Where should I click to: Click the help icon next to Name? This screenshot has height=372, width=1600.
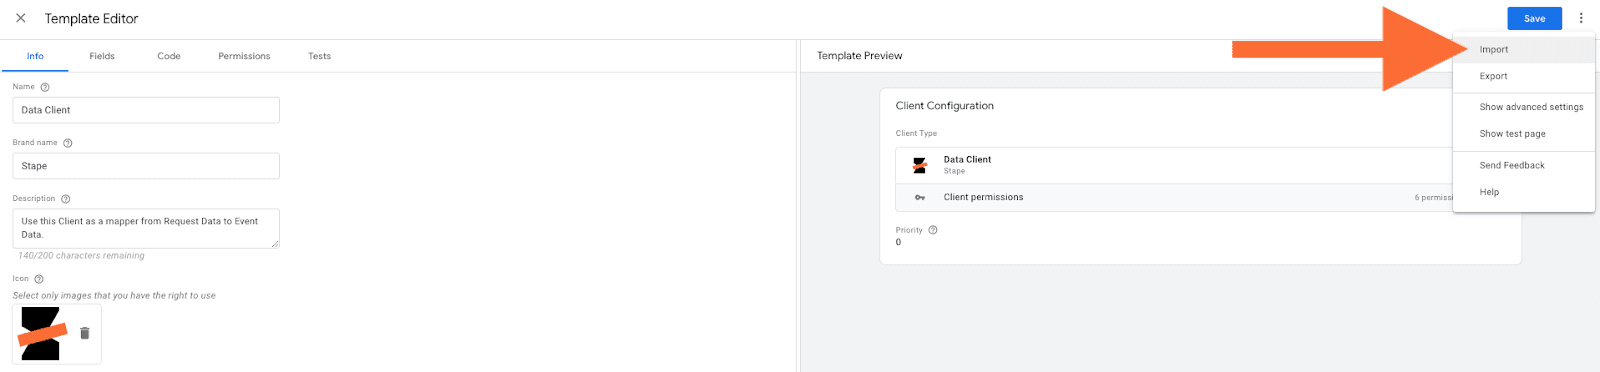coord(45,87)
